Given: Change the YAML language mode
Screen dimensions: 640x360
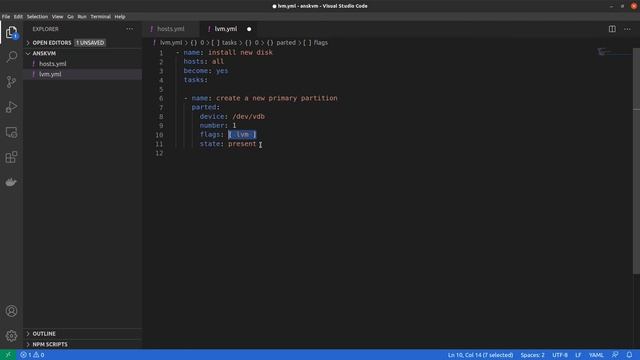Looking at the screenshot, I should [x=596, y=355].
